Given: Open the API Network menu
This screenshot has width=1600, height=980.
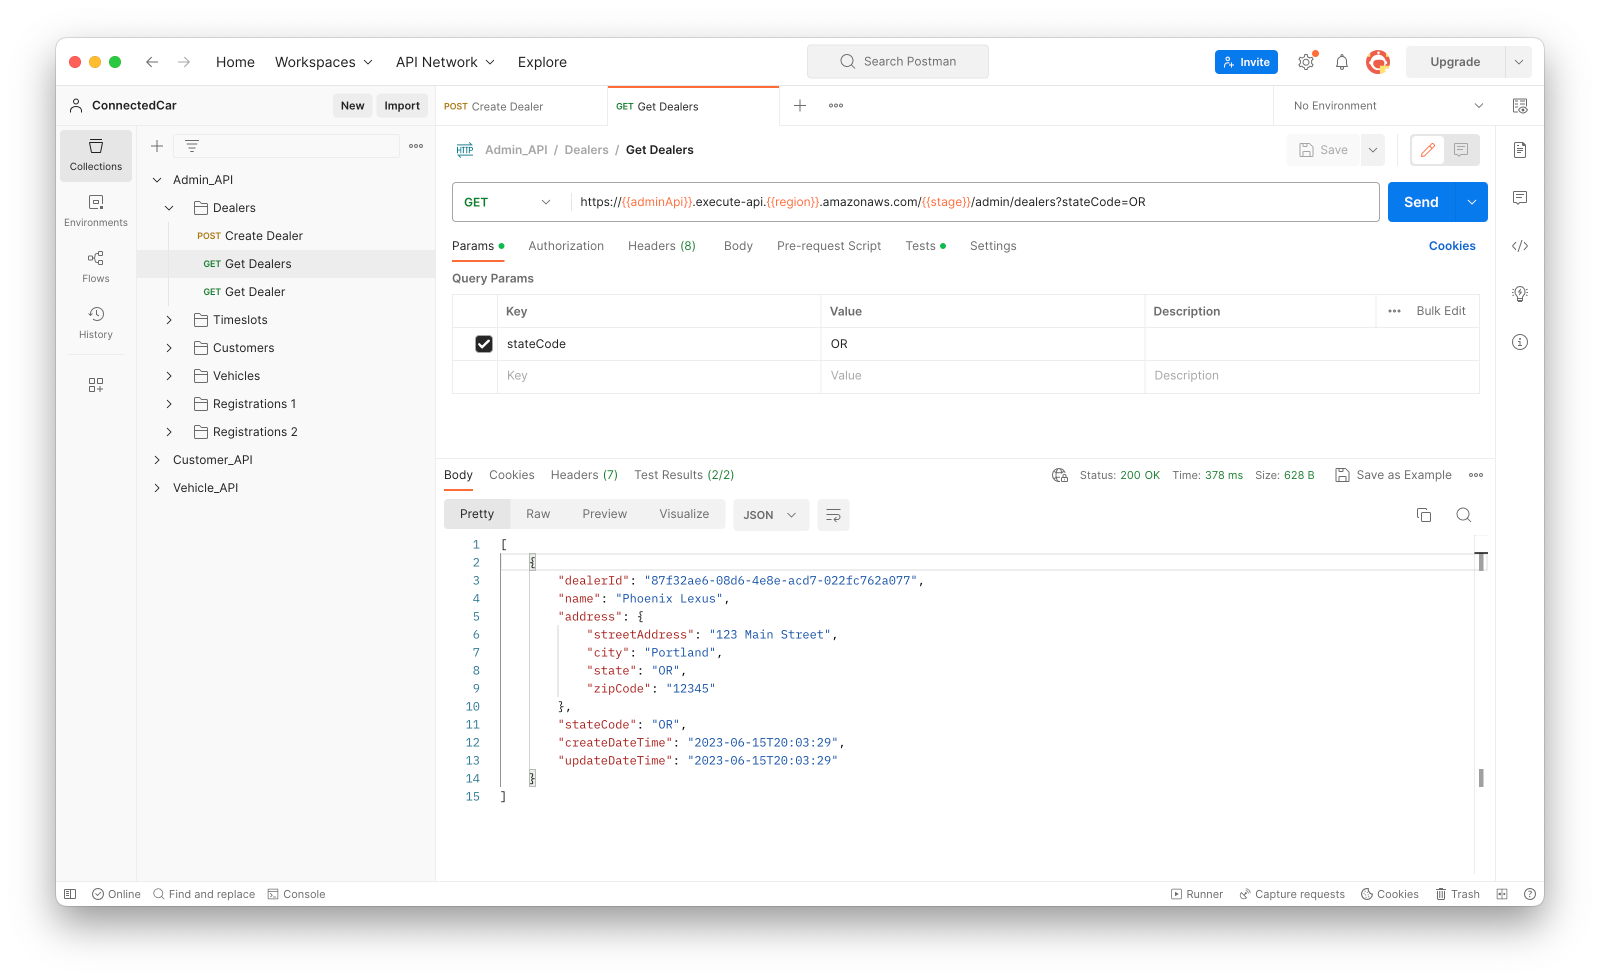Looking at the screenshot, I should [445, 62].
